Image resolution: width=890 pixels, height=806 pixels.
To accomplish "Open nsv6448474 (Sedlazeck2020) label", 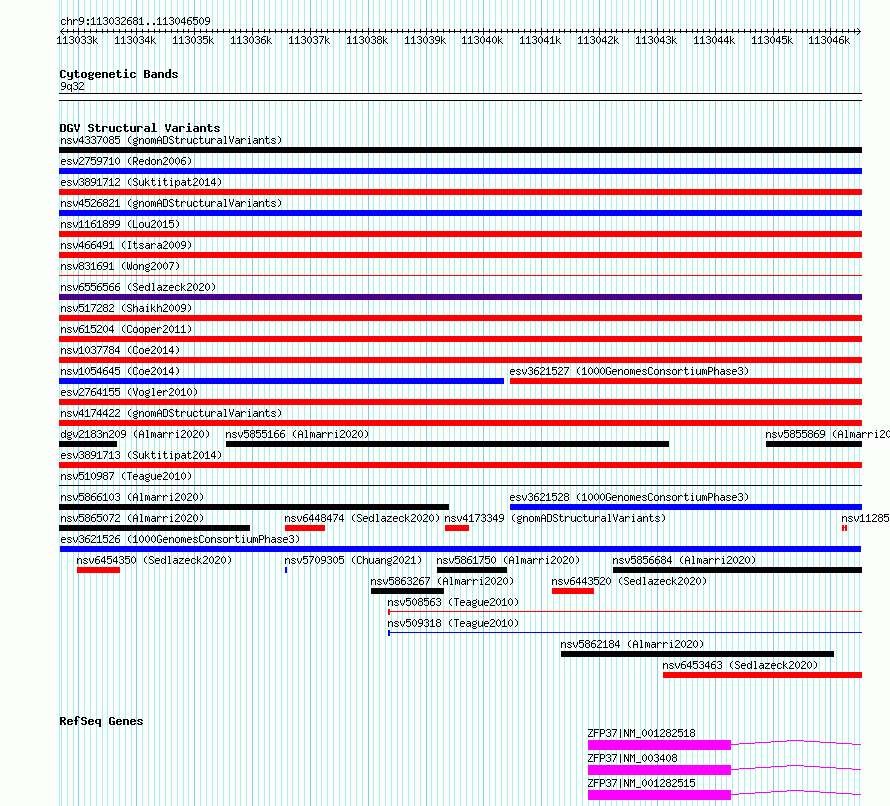I will click(x=362, y=518).
